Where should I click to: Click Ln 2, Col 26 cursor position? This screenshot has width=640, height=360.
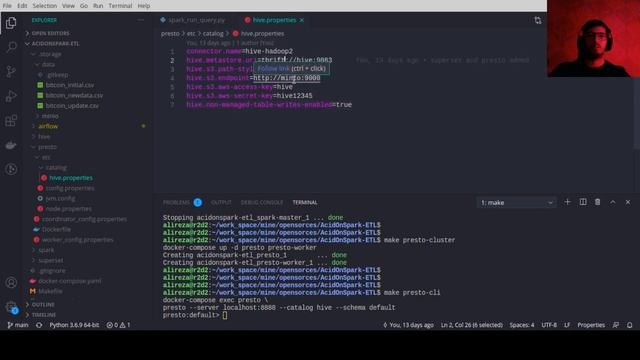coord(471,325)
